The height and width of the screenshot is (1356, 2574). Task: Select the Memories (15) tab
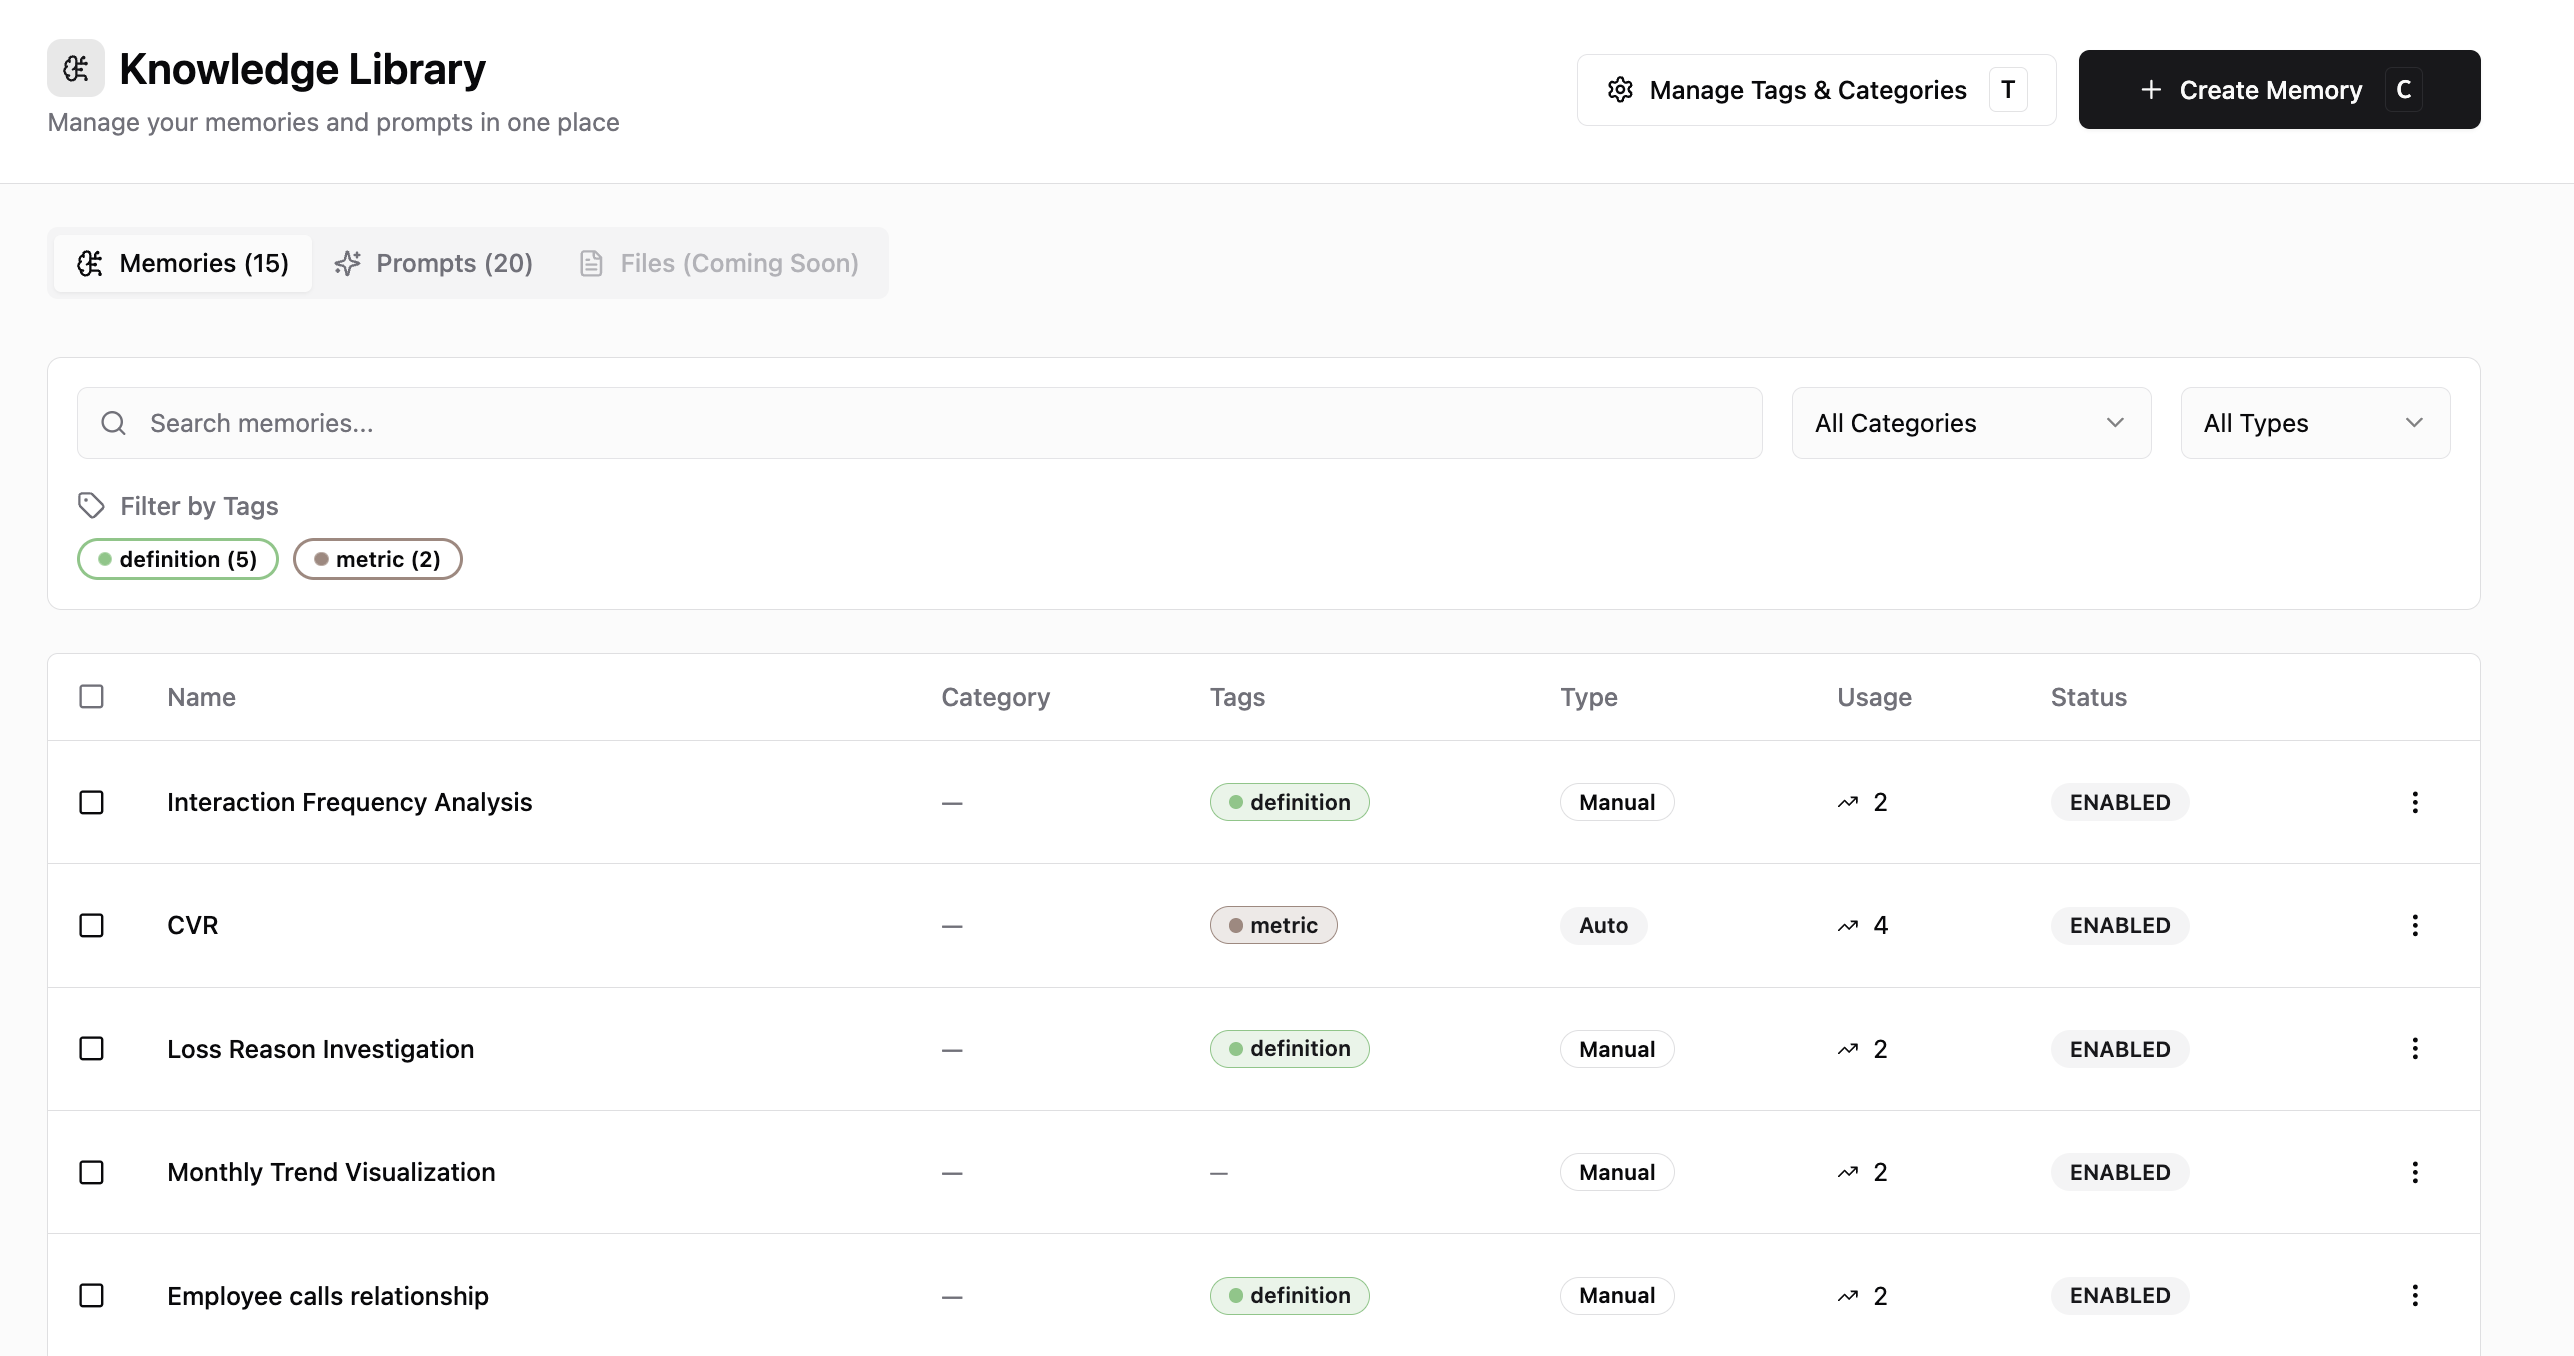click(183, 263)
